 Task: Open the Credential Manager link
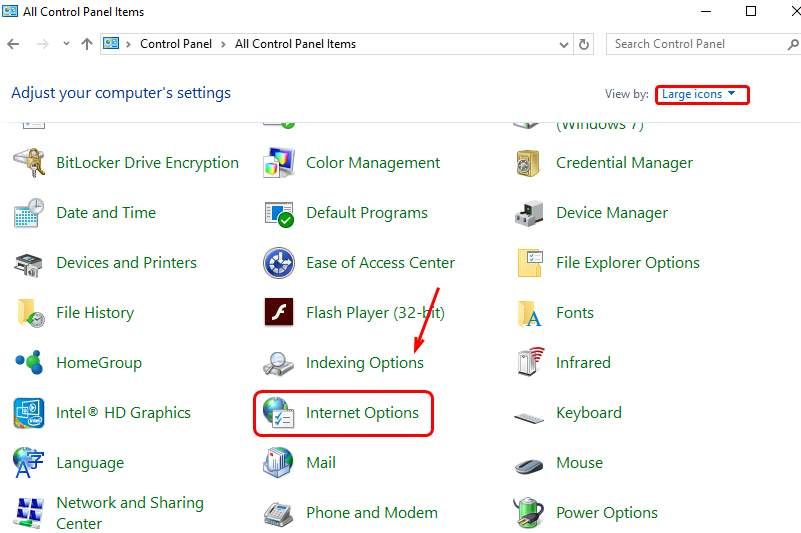tap(624, 163)
